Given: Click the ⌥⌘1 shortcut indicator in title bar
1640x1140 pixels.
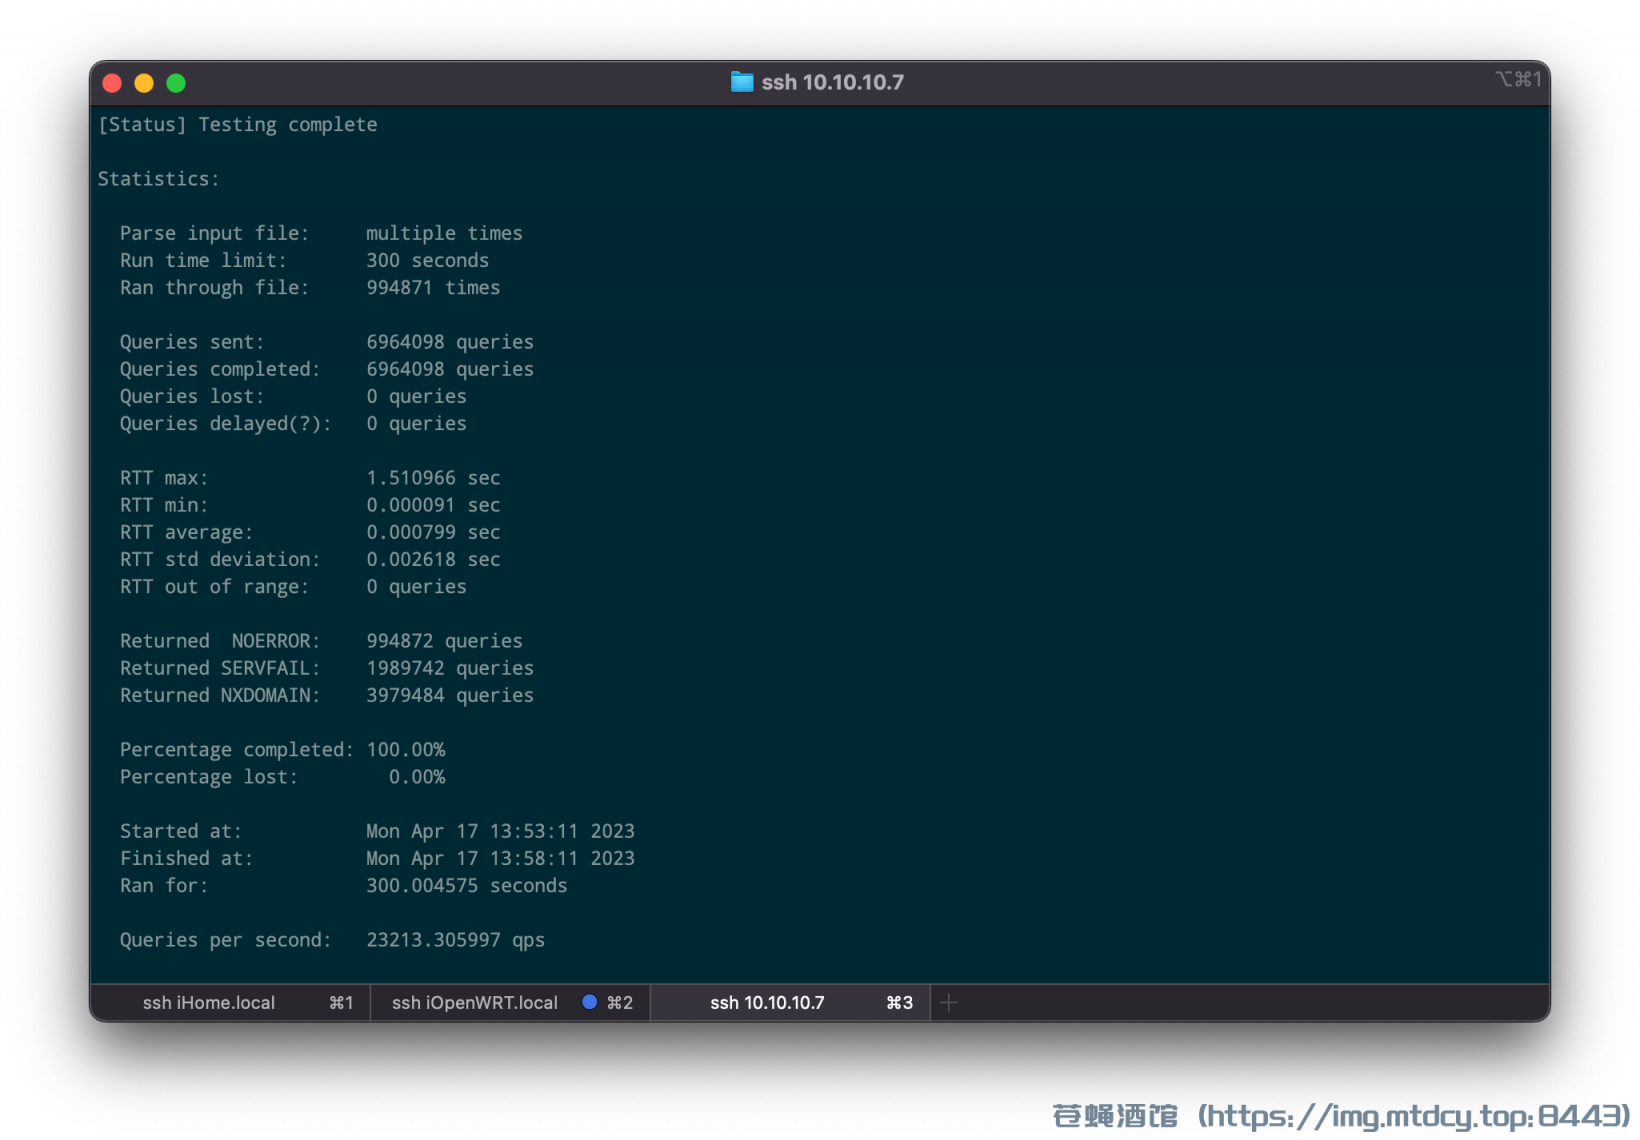Looking at the screenshot, I should 1518,79.
